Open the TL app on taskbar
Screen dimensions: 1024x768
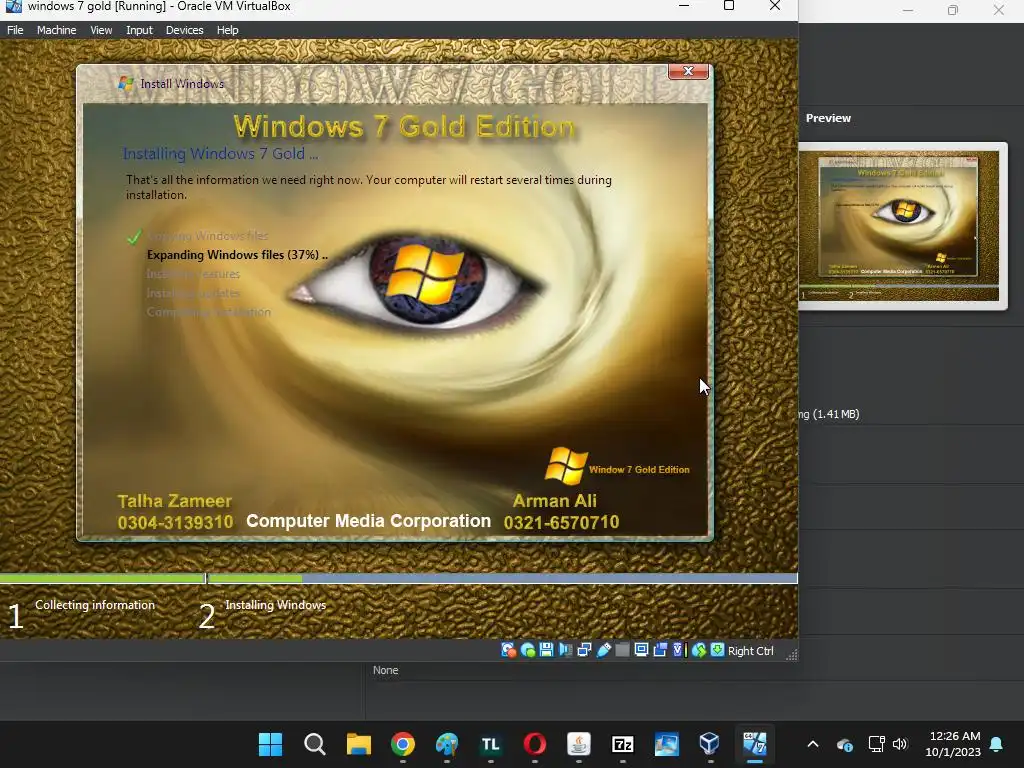(490, 744)
